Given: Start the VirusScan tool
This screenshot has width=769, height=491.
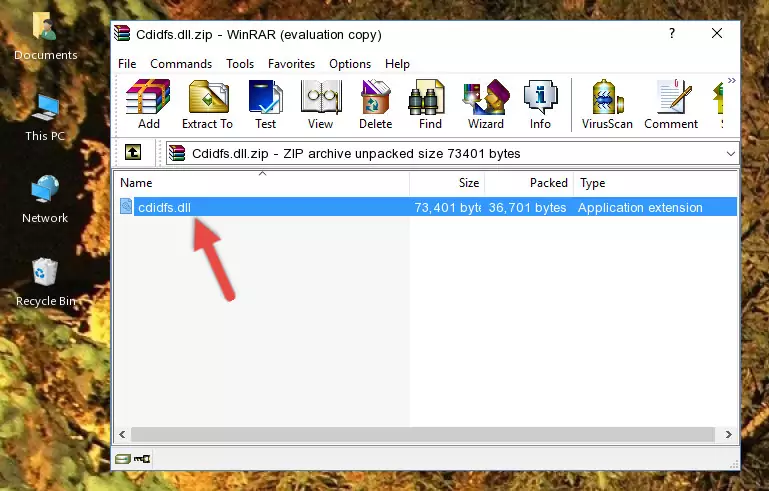Looking at the screenshot, I should (x=607, y=104).
